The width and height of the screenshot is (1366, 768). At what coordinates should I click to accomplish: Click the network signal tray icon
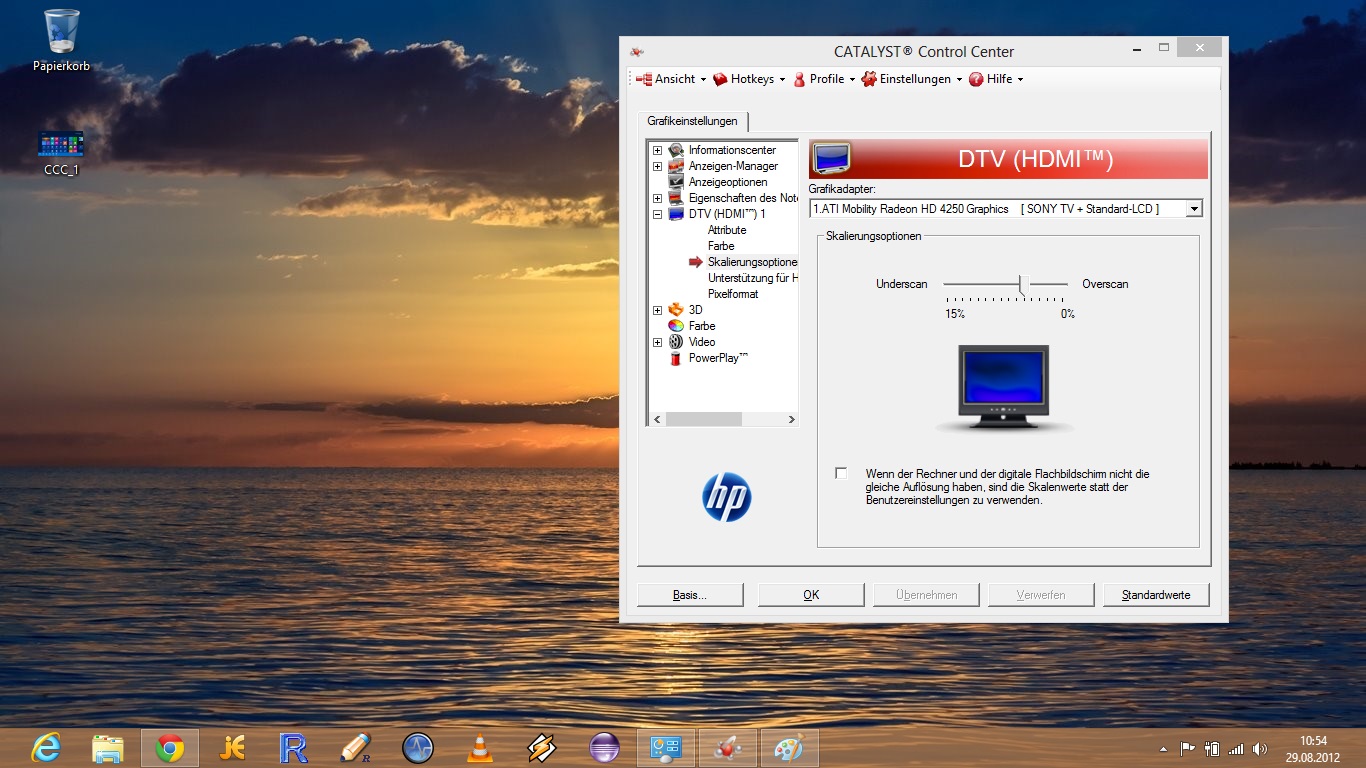(x=1236, y=749)
